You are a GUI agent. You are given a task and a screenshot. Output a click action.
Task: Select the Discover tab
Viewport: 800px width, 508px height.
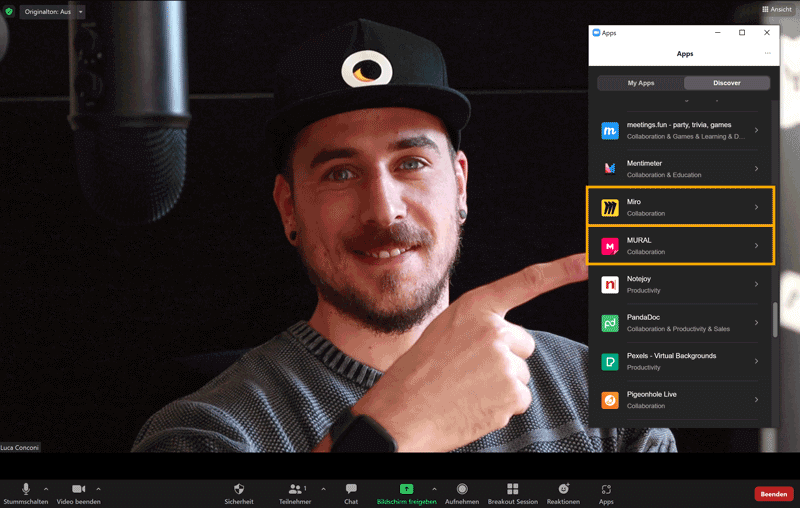coord(727,83)
